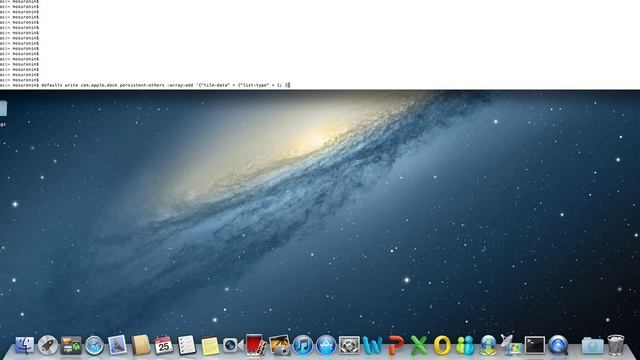Viewport: 640px width, 360px height.
Task: Launch Microsoft Word W icon
Action: pos(372,346)
